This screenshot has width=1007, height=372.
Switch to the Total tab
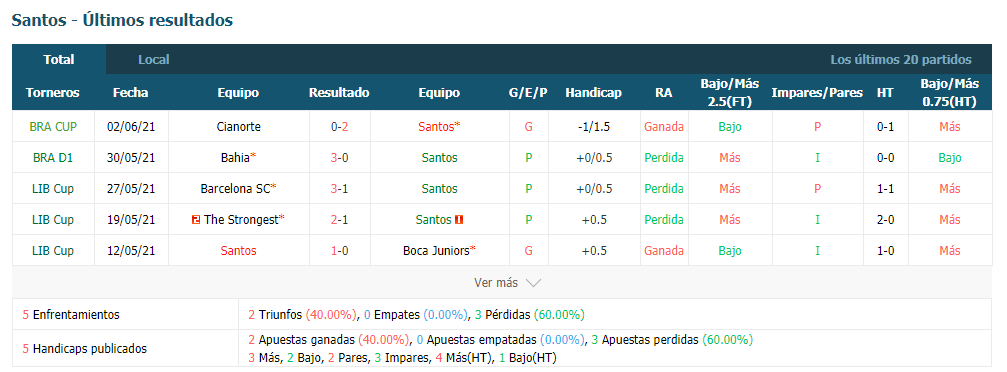tap(59, 60)
